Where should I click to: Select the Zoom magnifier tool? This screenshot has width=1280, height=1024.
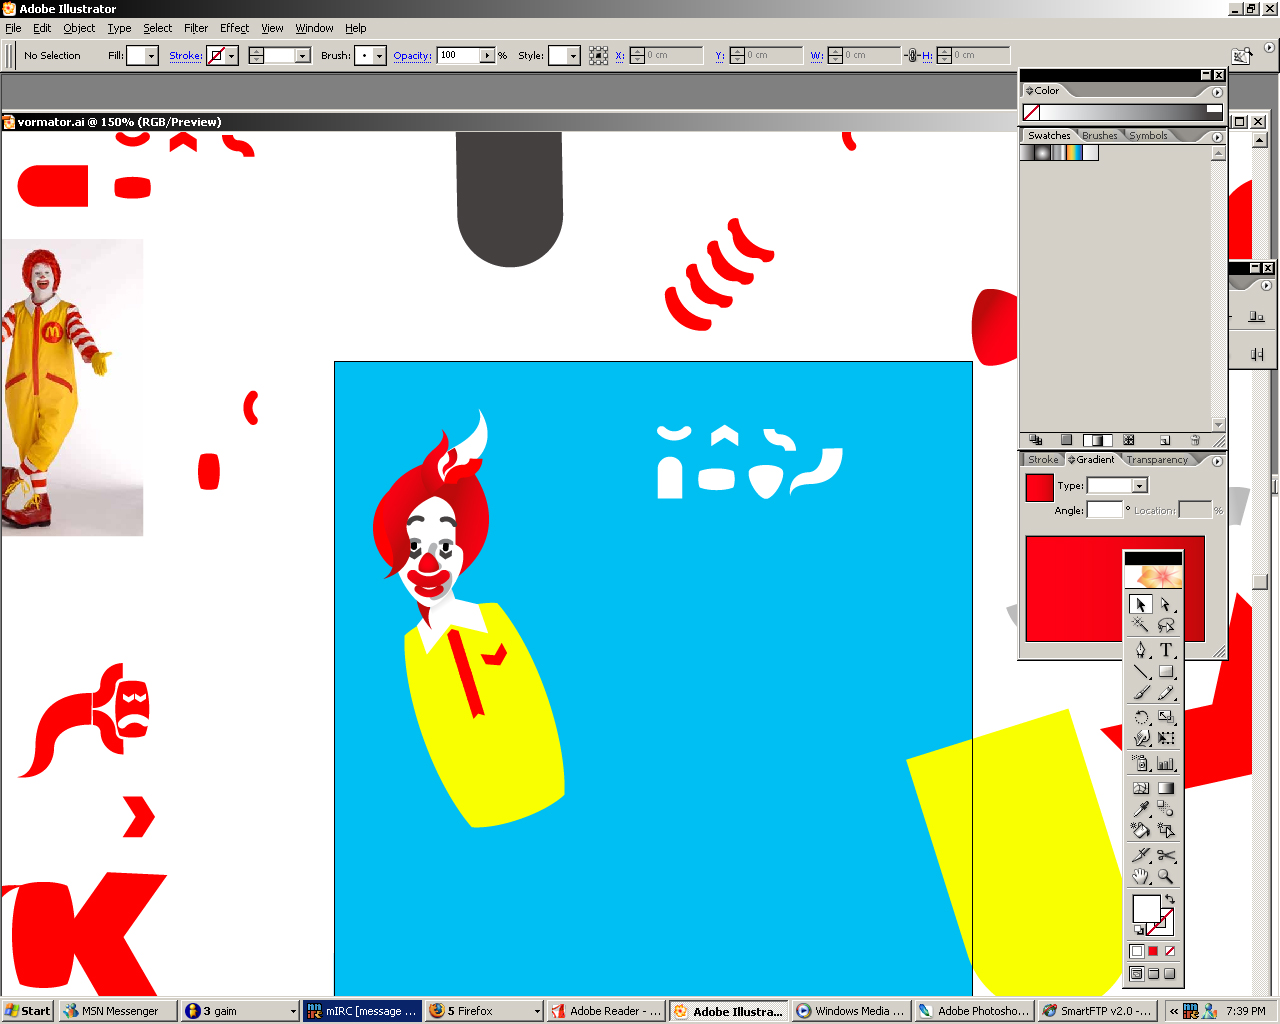(1166, 877)
